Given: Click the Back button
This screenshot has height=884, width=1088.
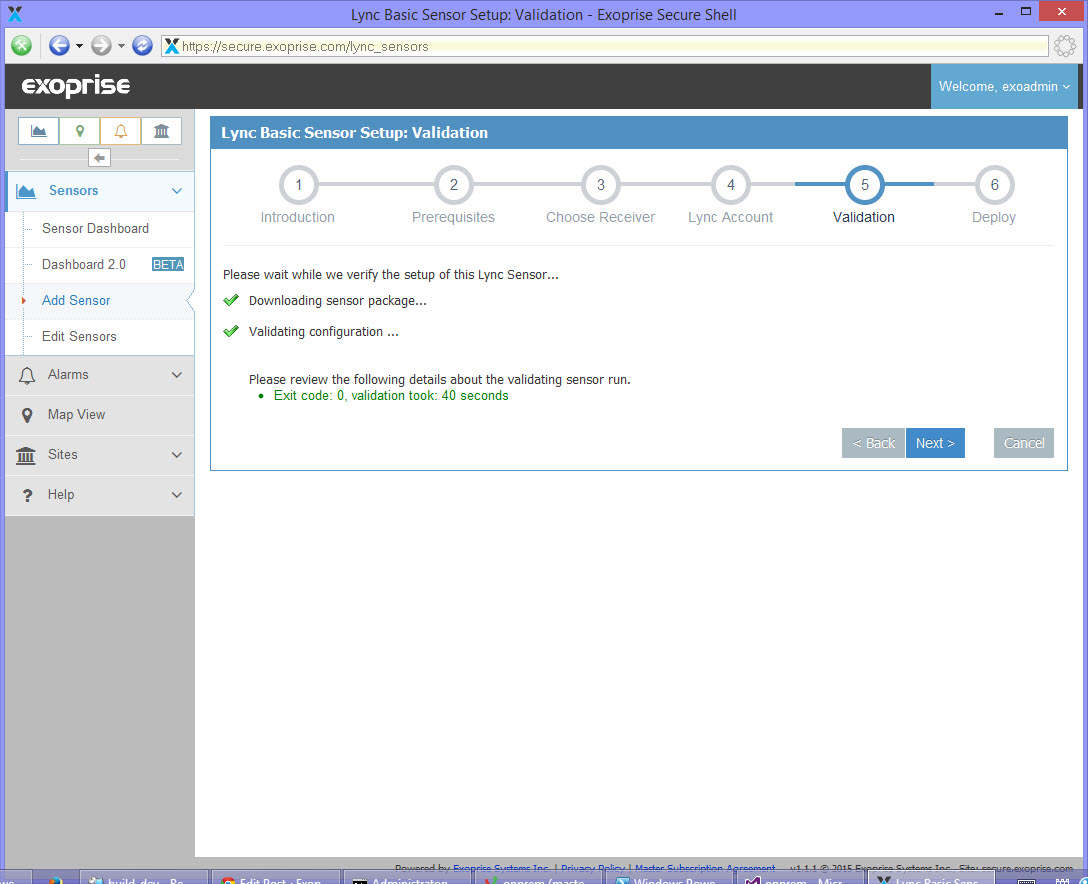Looking at the screenshot, I should coord(873,443).
